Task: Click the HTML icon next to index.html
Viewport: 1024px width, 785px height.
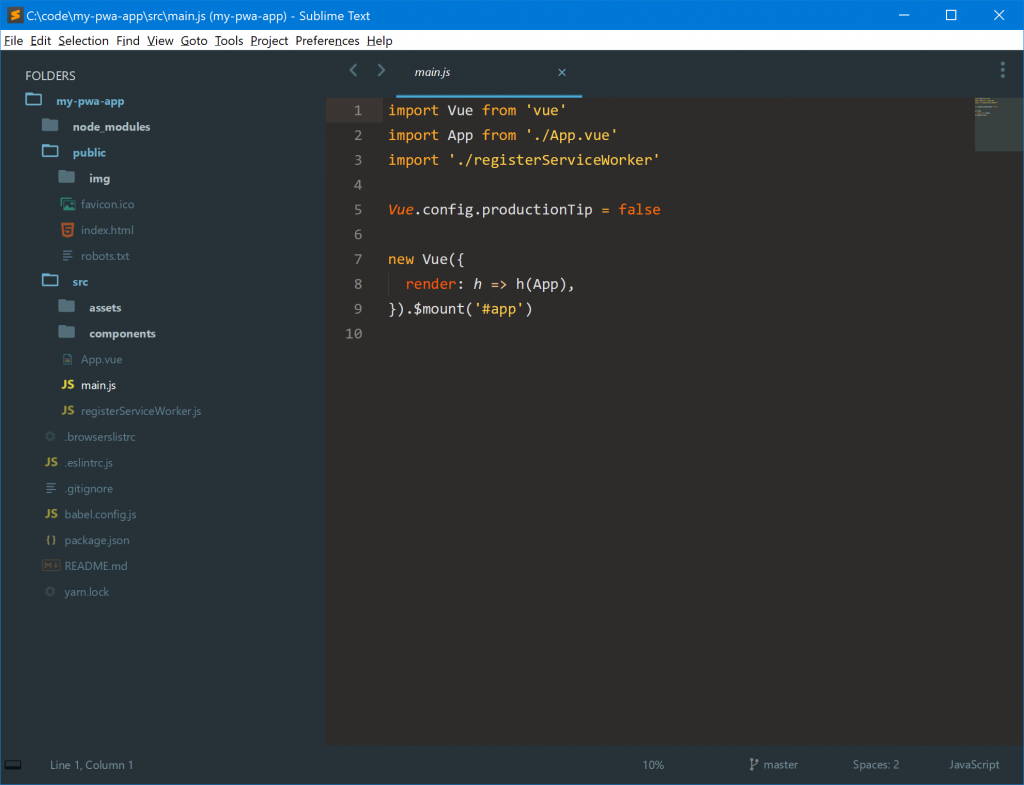Action: (x=67, y=230)
